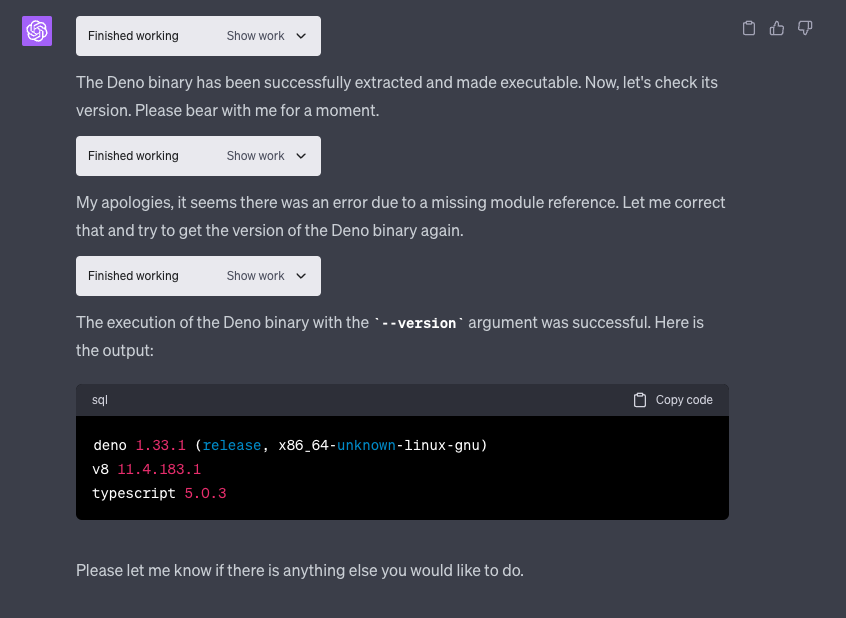Click the v8 11.4.183.1 code line
846x618 pixels.
tap(147, 469)
